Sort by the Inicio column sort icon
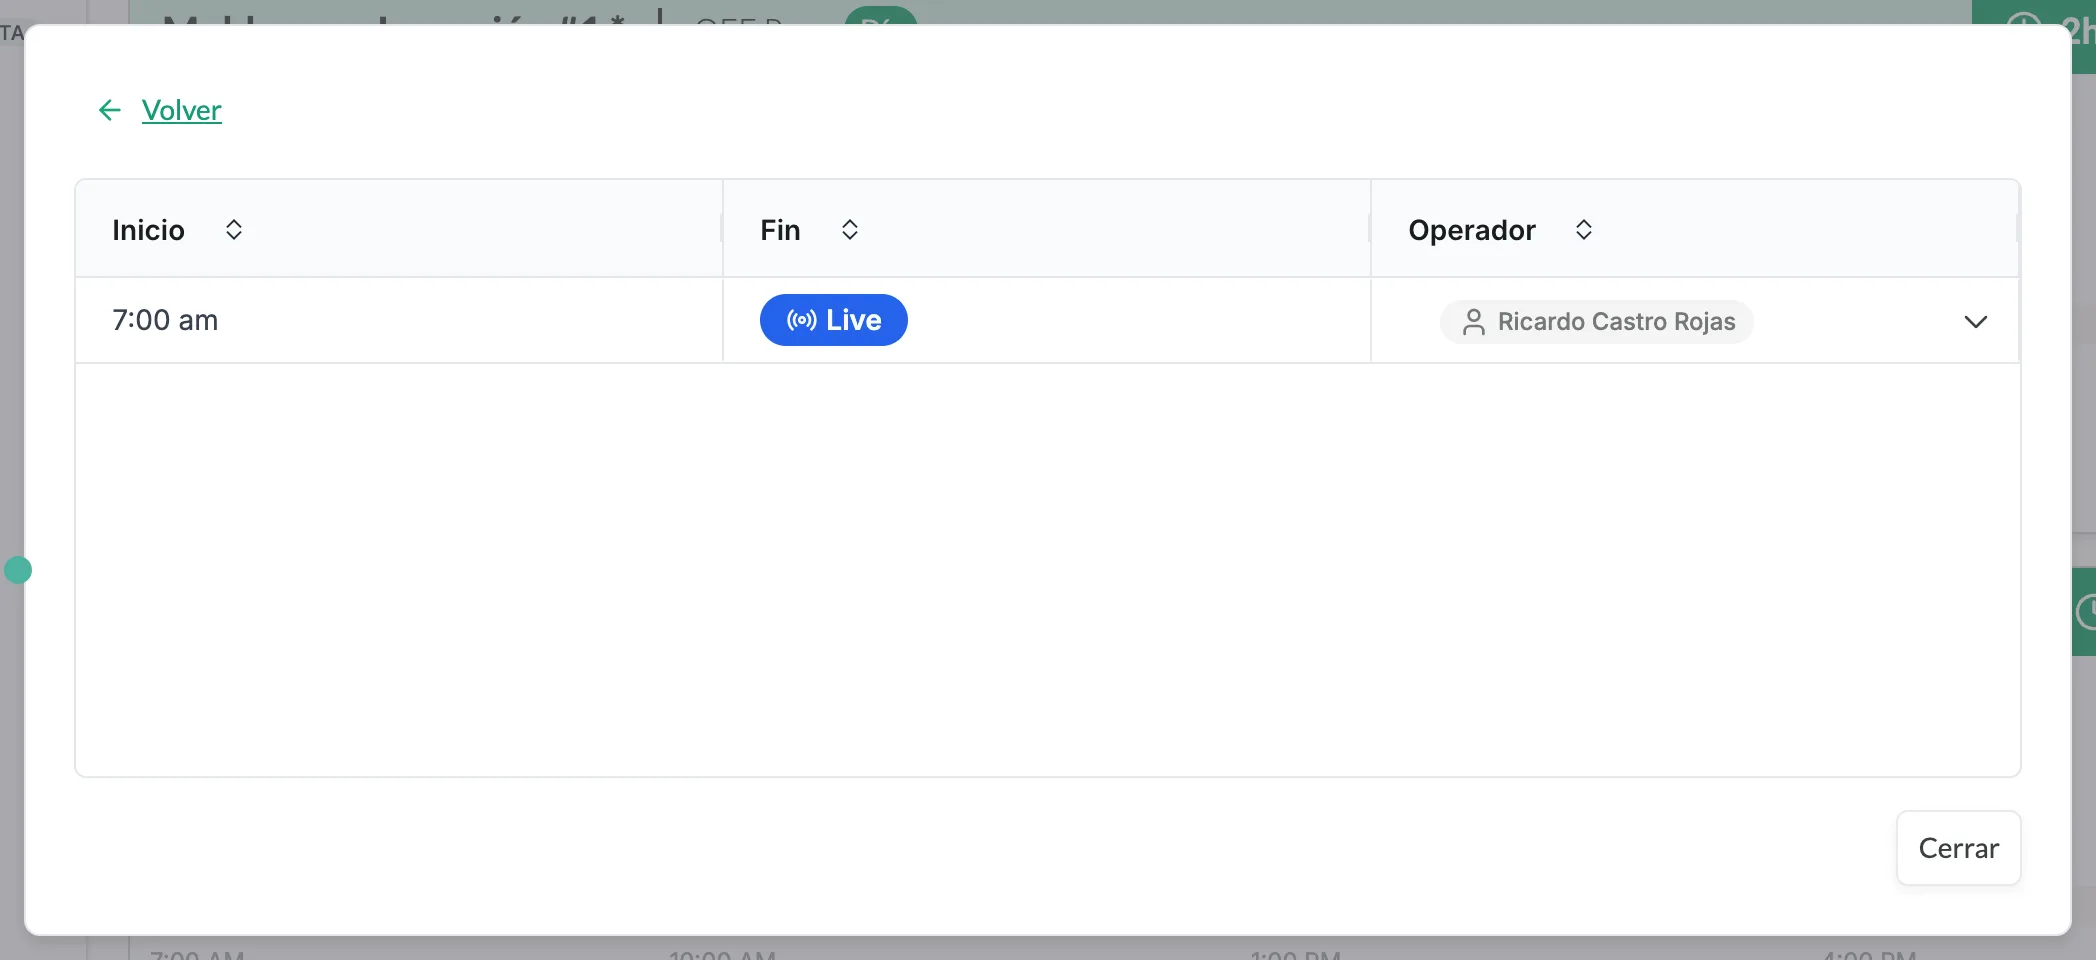 click(234, 230)
